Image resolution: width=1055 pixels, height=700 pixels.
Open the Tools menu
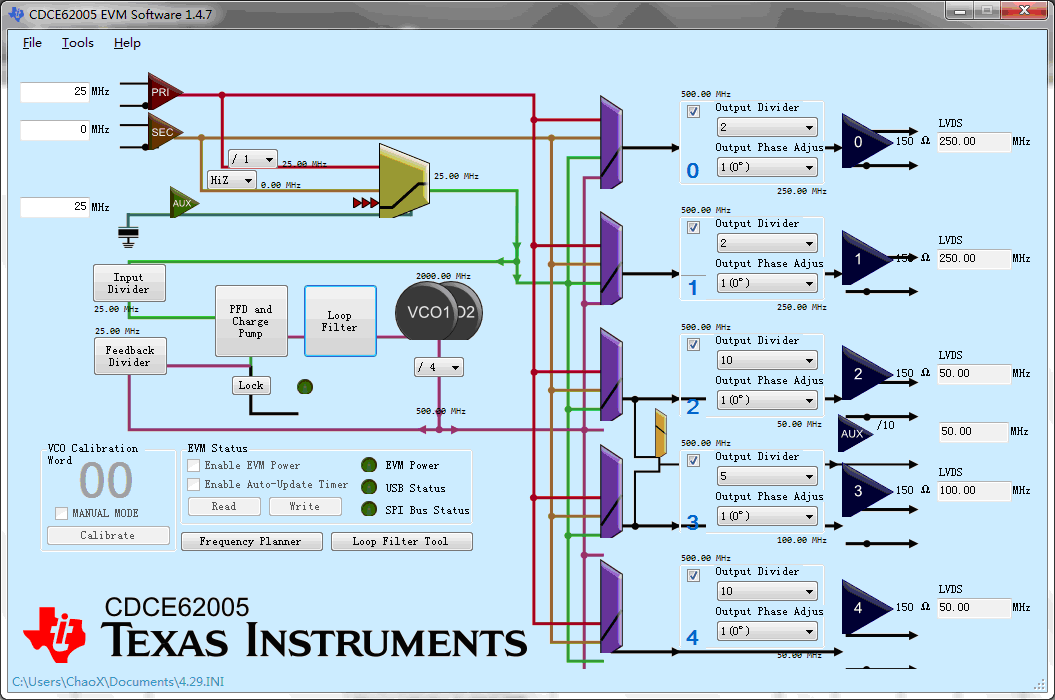click(x=78, y=42)
